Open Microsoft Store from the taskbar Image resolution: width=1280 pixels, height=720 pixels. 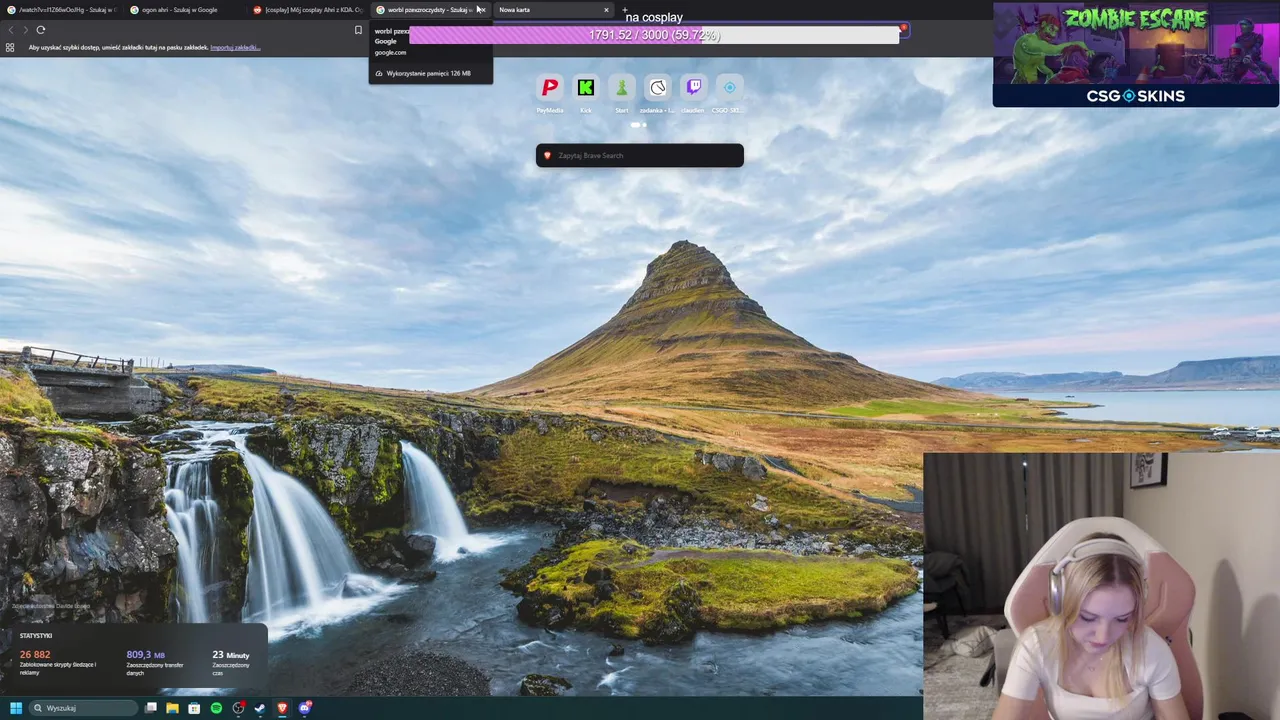[x=194, y=708]
